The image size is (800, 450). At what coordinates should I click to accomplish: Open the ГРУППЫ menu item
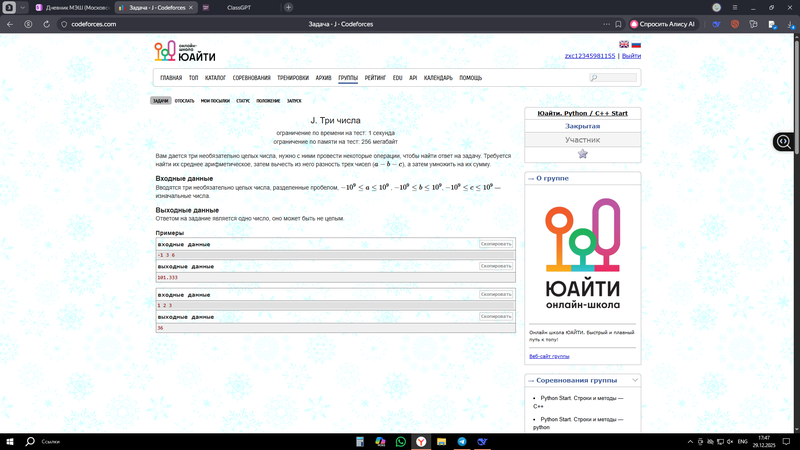(x=348, y=77)
